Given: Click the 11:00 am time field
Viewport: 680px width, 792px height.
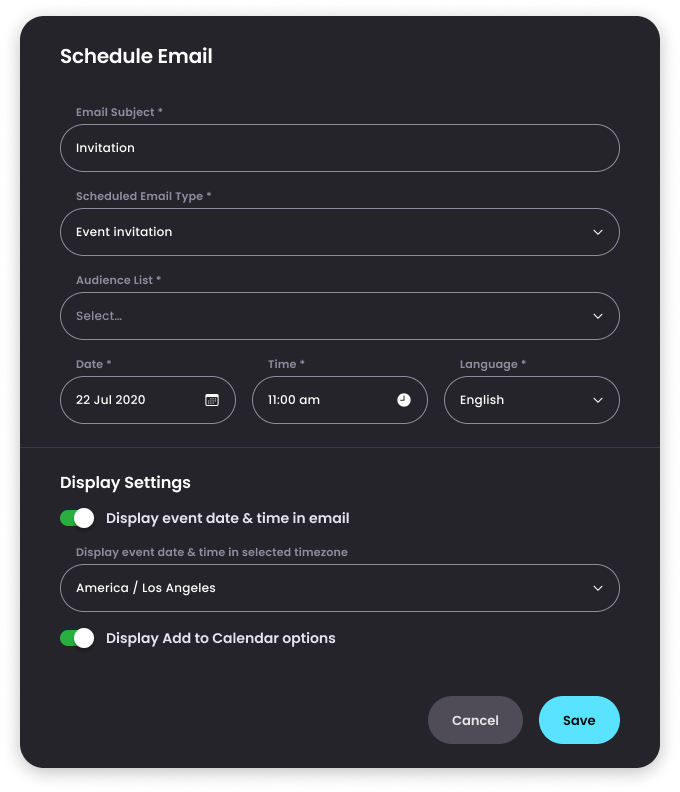Looking at the screenshot, I should (x=340, y=400).
